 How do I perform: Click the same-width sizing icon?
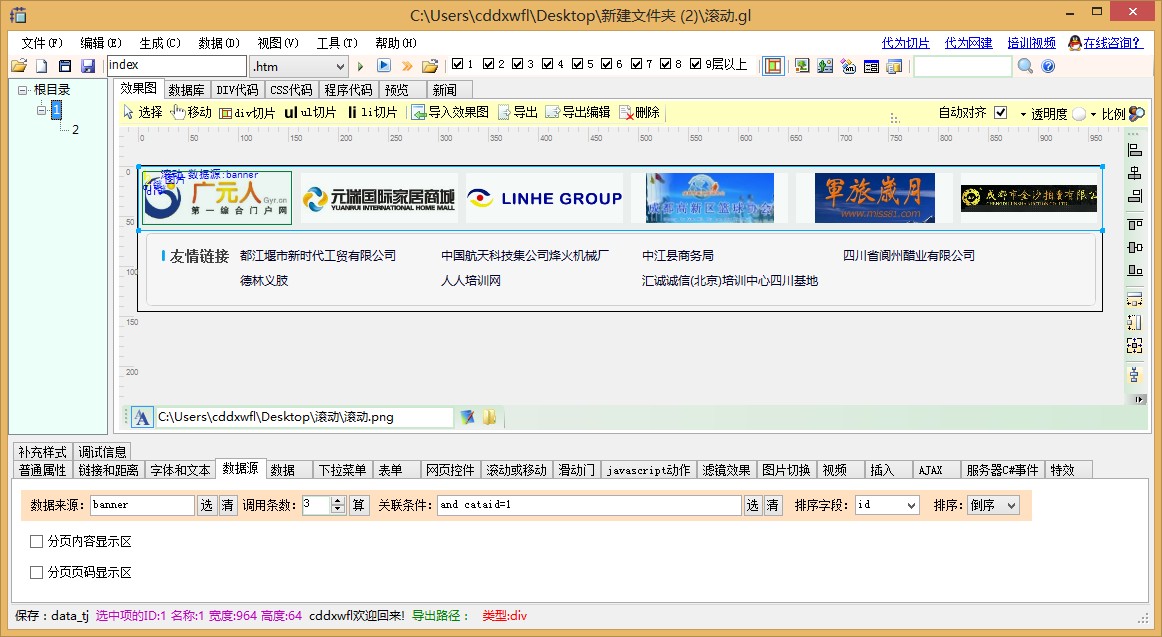click(x=1135, y=299)
